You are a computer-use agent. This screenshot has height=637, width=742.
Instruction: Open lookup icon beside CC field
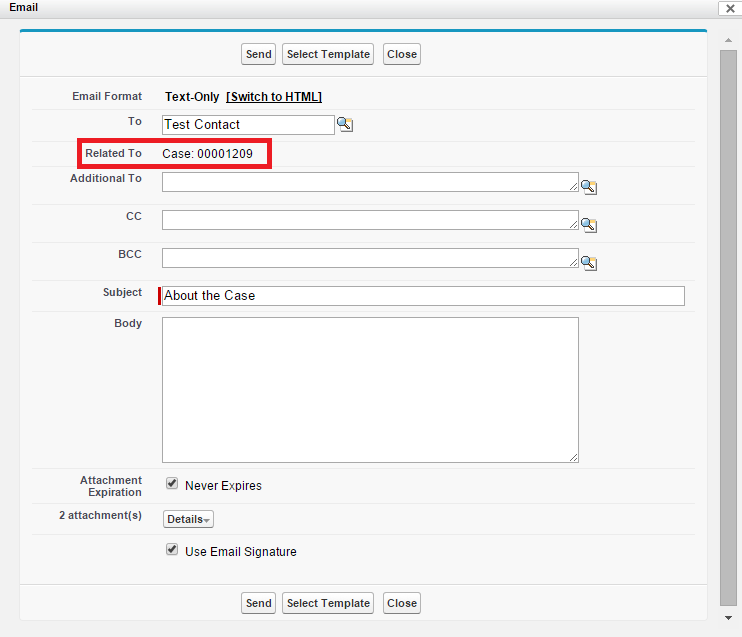(x=589, y=225)
